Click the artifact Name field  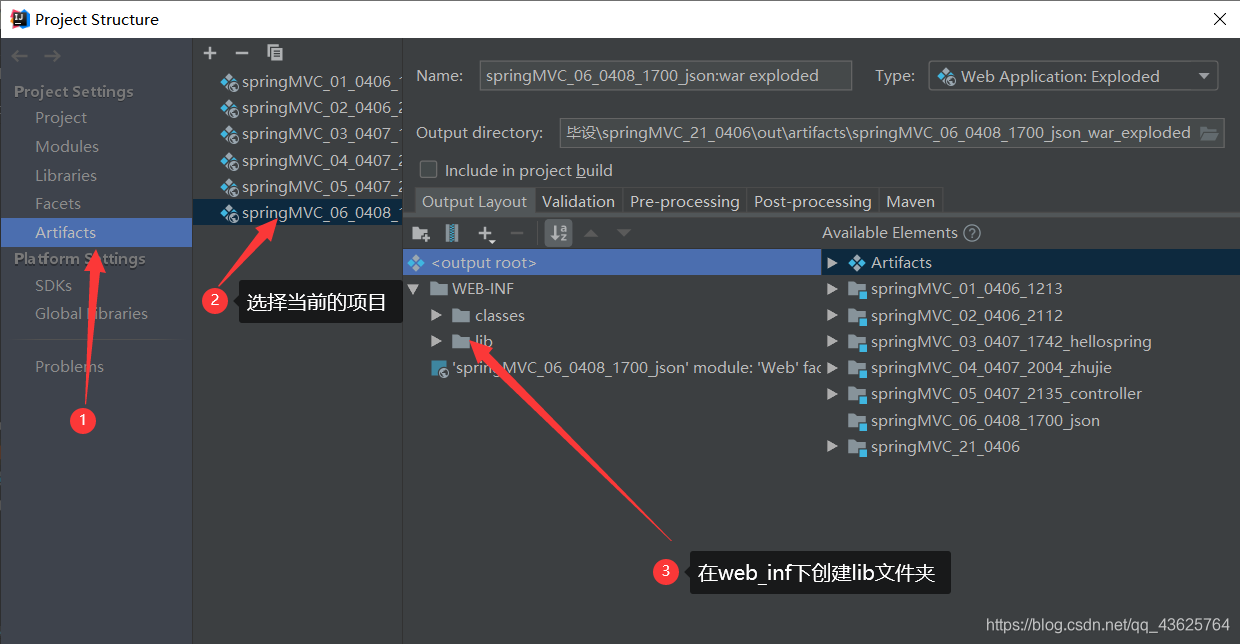pos(666,76)
